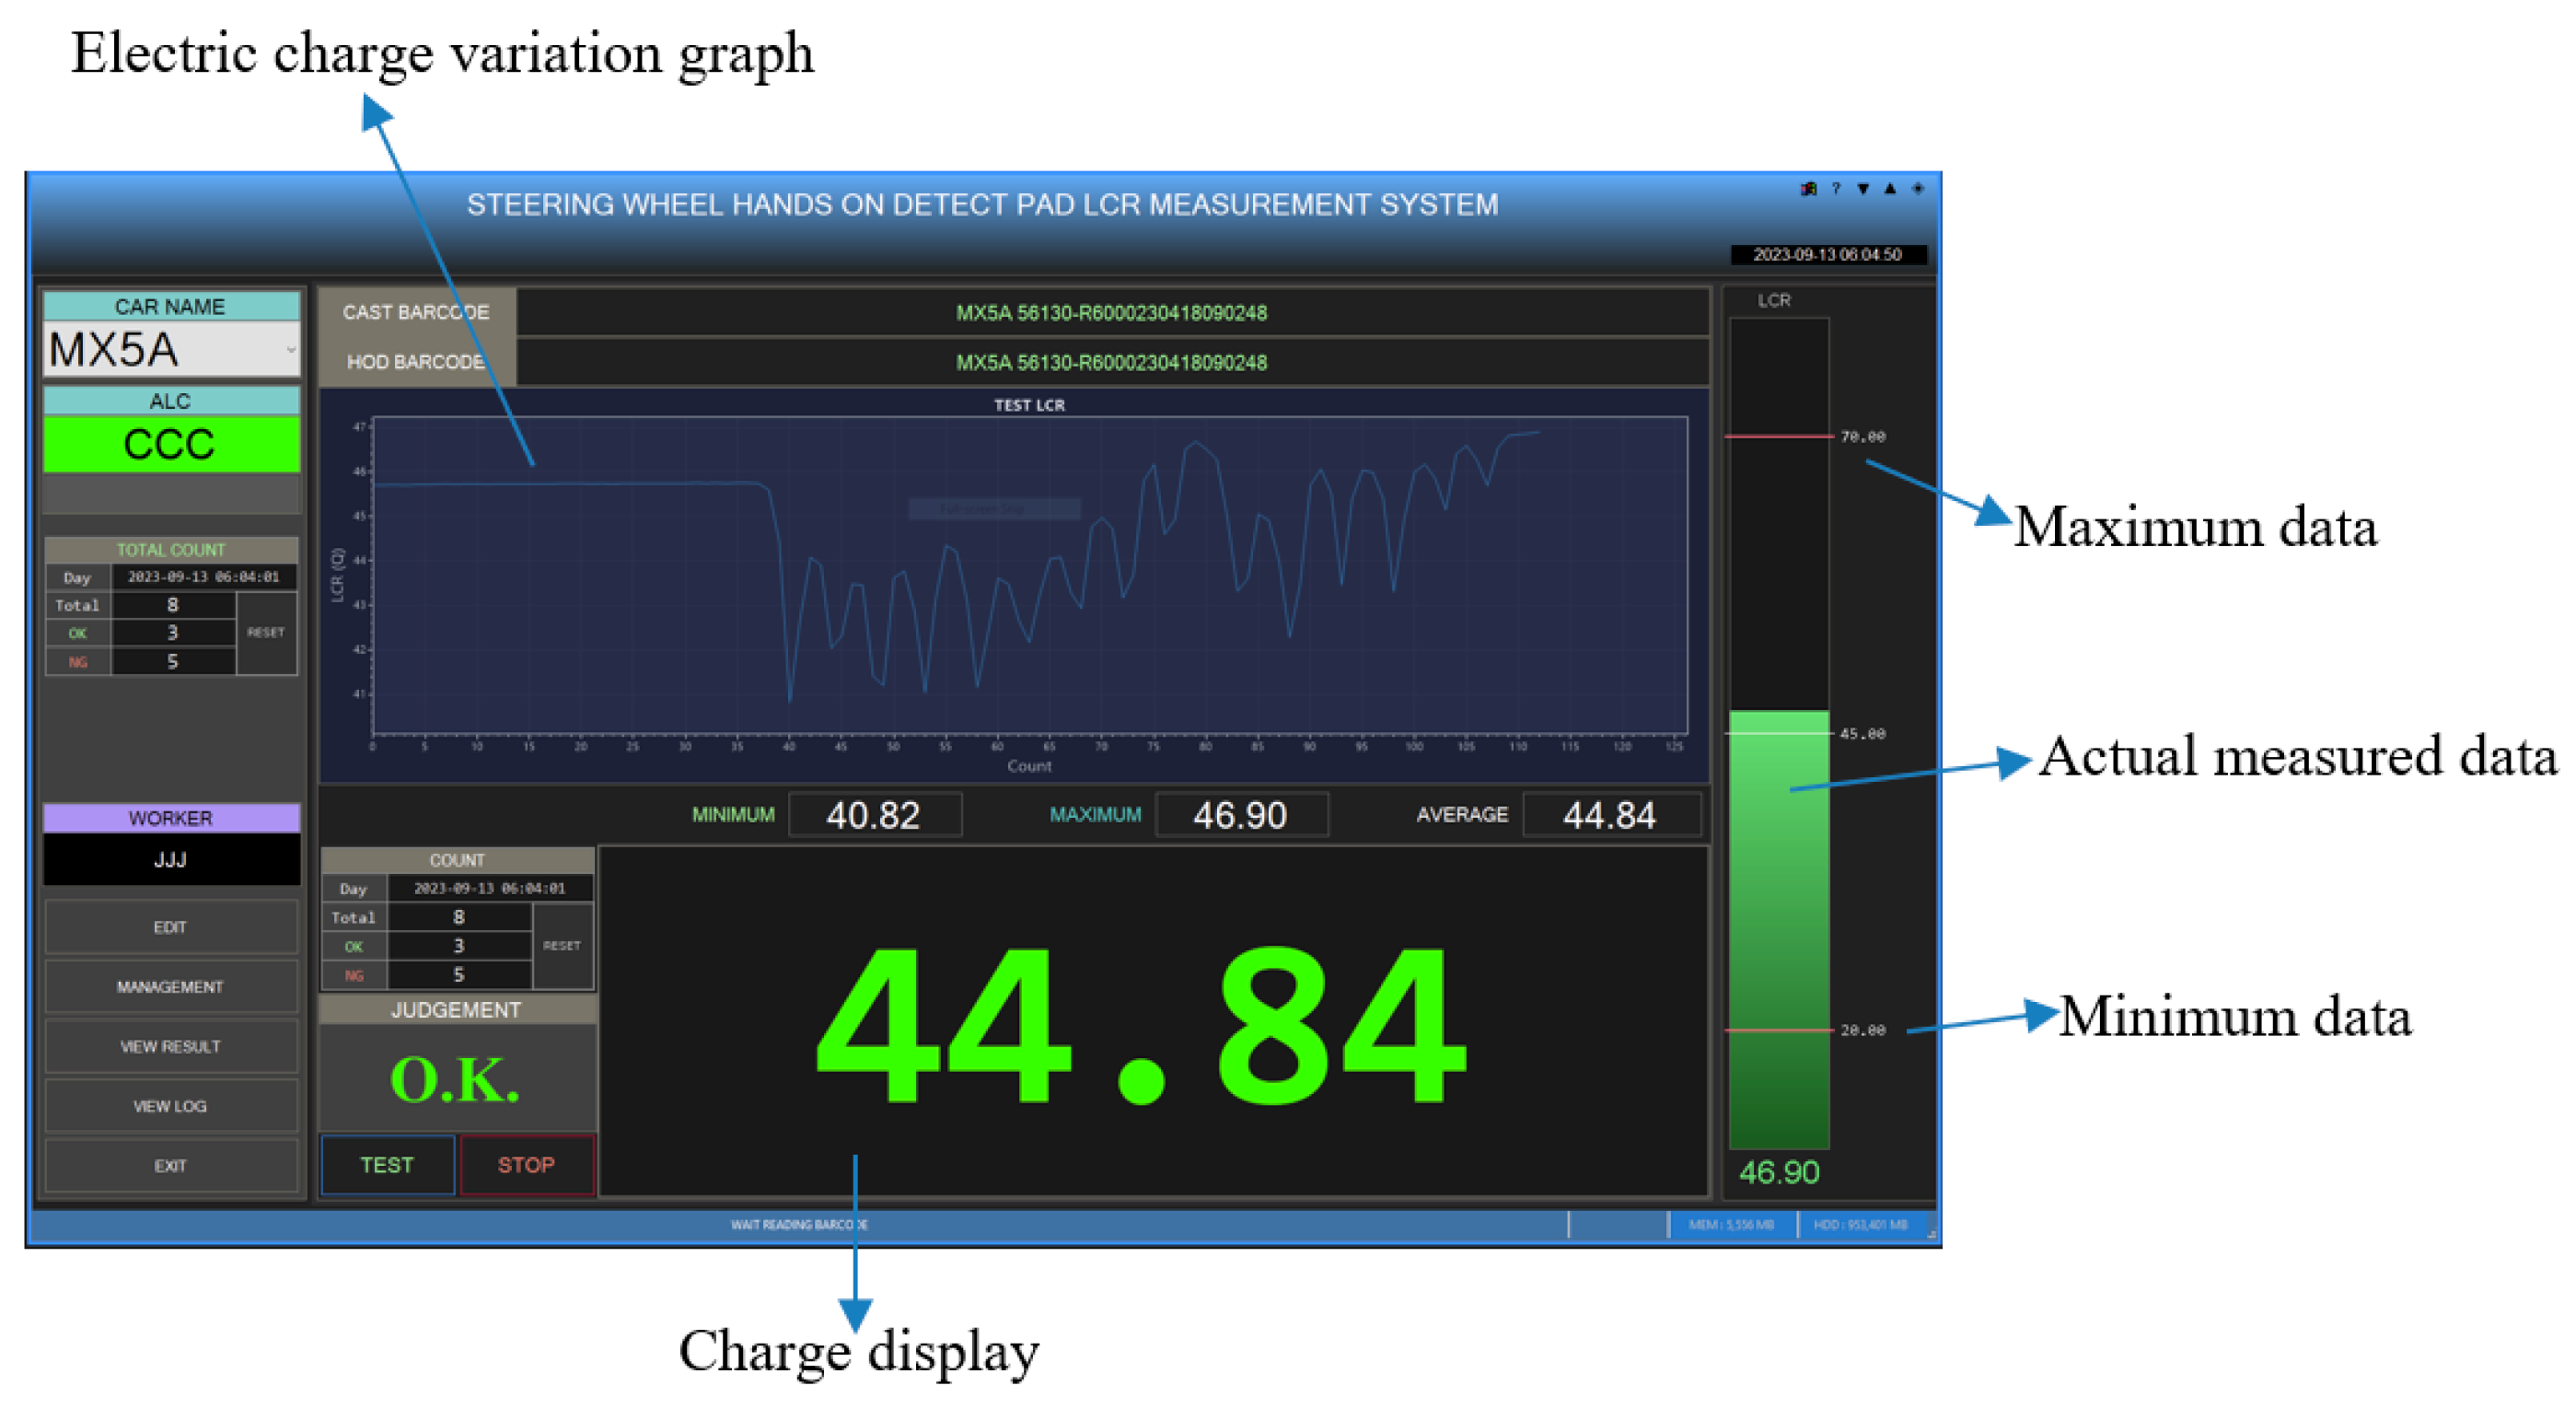Click the crosshair dot icon in title bar

[x=1918, y=189]
